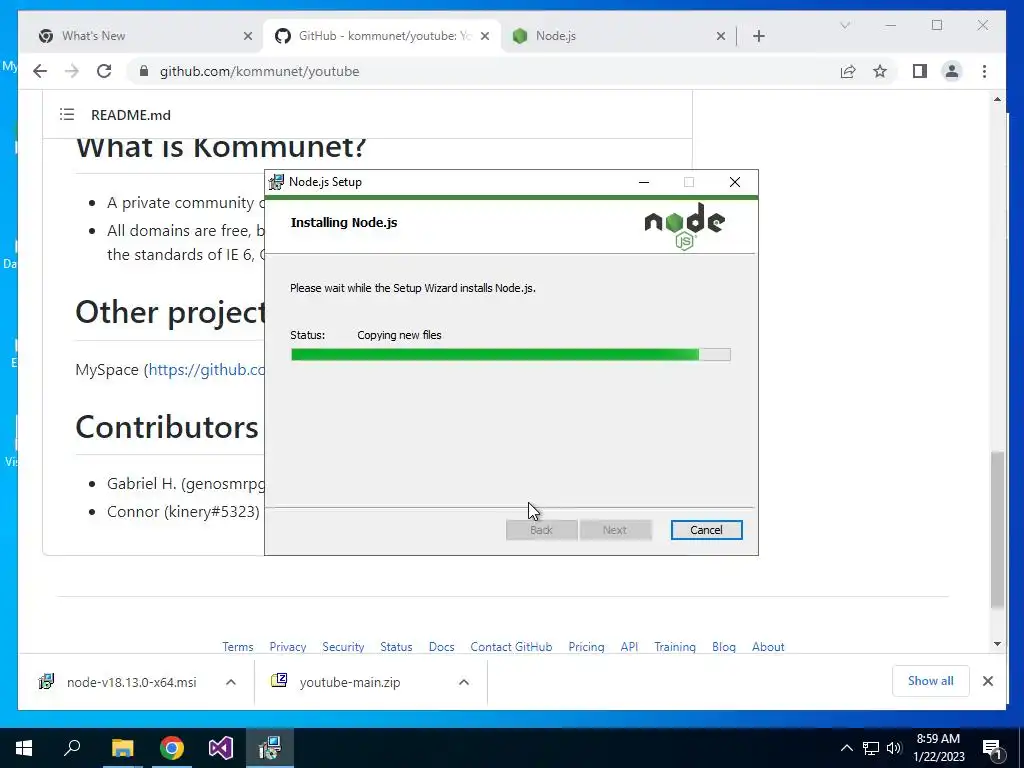The height and width of the screenshot is (768, 1024).
Task: Open the MySpace github link
Action: tap(206, 370)
